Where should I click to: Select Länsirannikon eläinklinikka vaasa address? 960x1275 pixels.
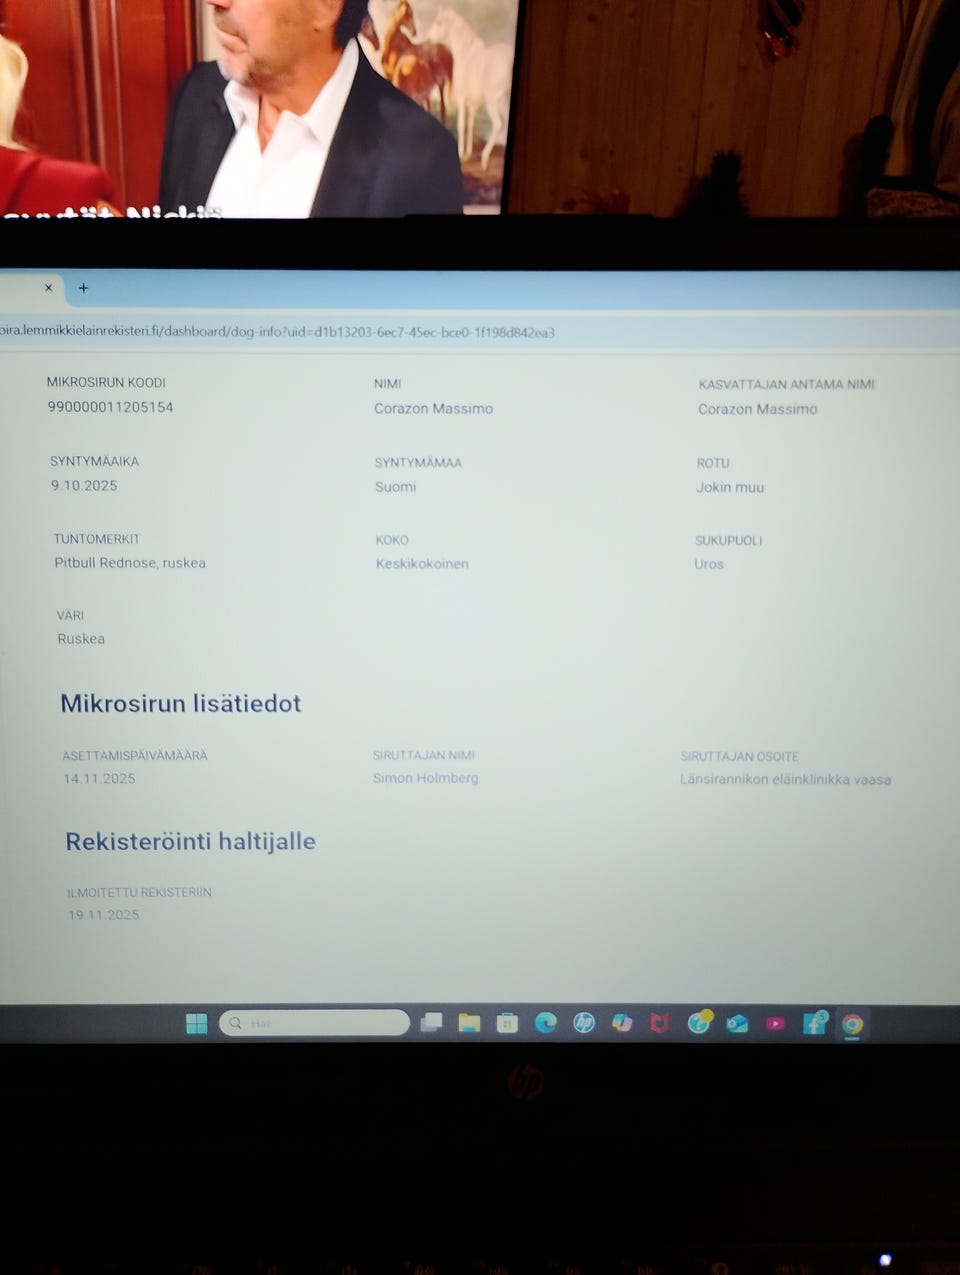click(x=785, y=779)
